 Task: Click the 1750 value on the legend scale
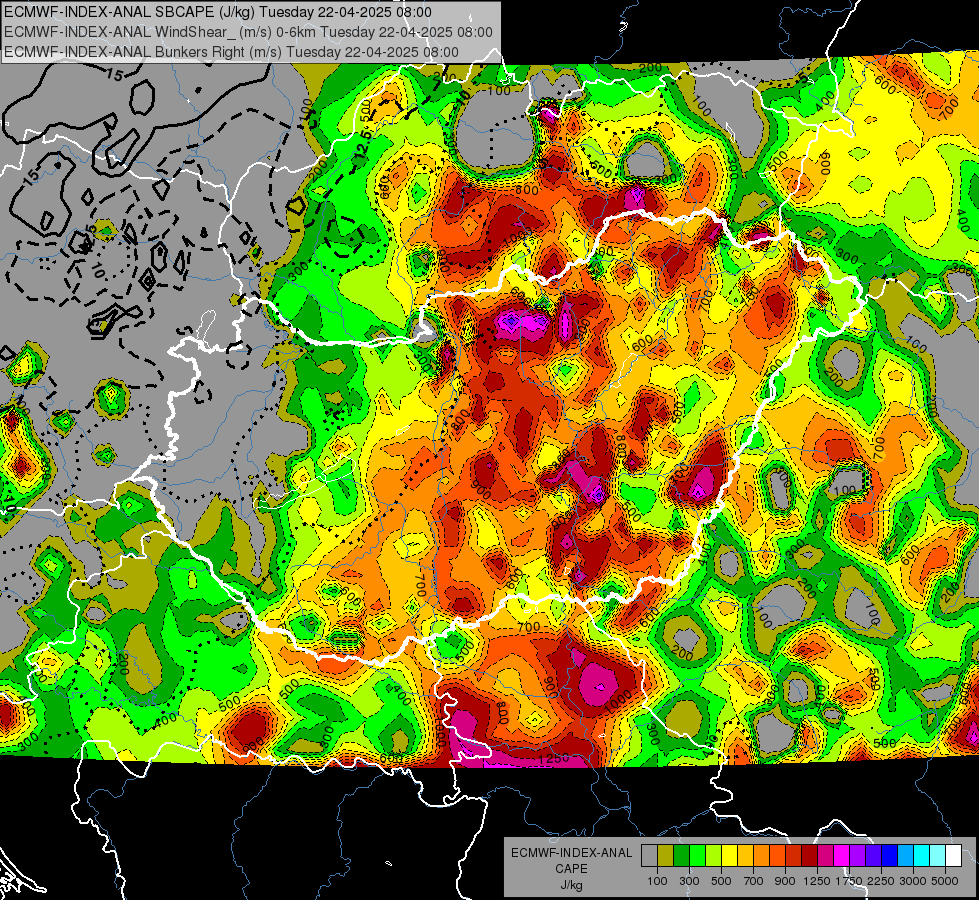tap(849, 881)
